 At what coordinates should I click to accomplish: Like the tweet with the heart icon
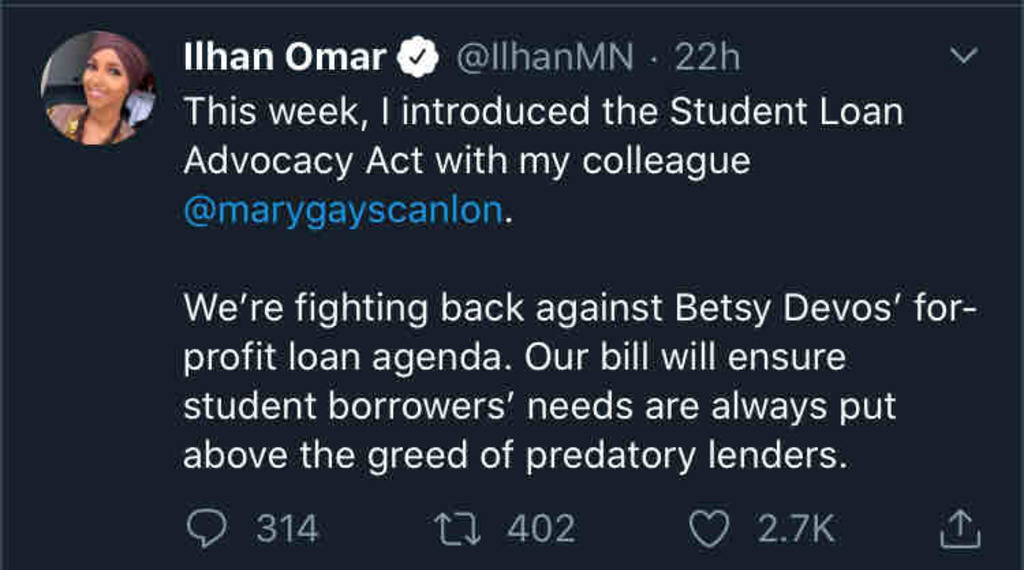tap(711, 528)
